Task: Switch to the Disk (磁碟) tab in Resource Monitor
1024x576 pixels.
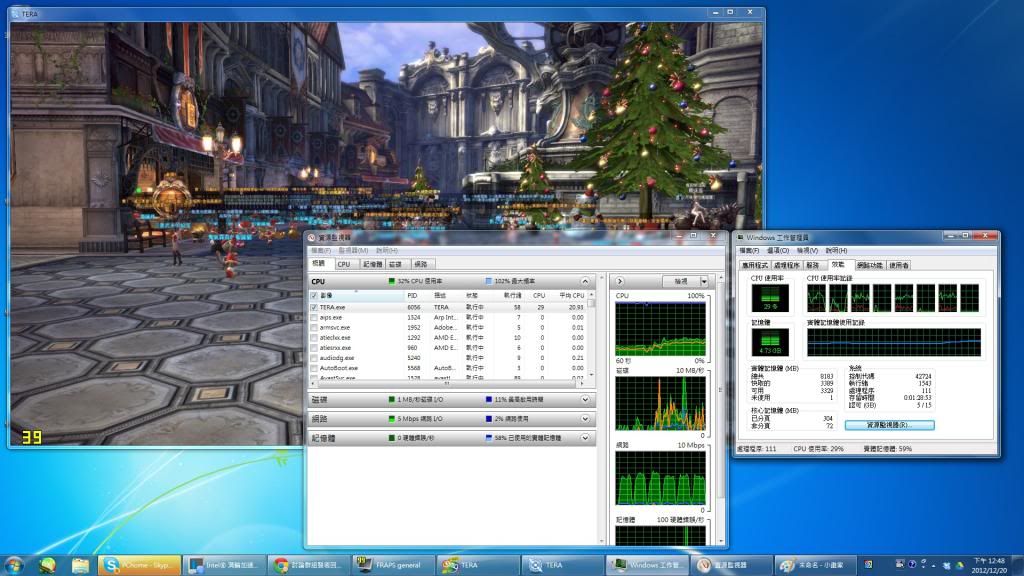Action: (x=396, y=264)
